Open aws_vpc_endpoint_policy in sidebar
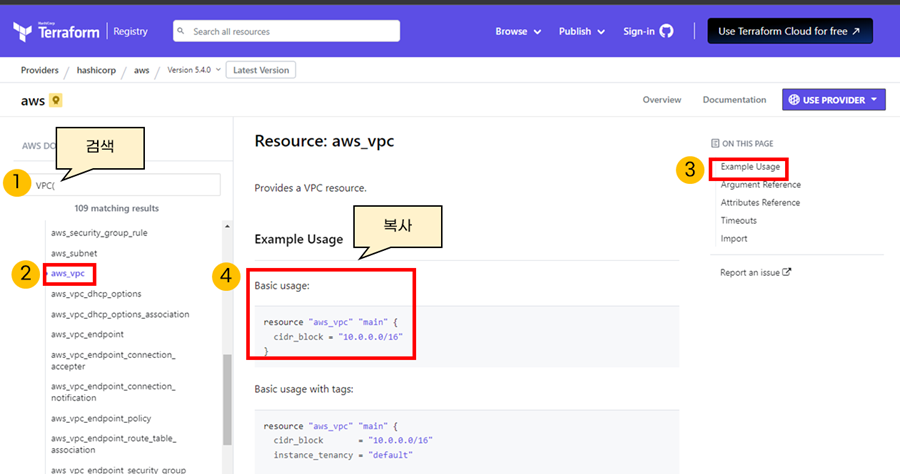 [101, 418]
